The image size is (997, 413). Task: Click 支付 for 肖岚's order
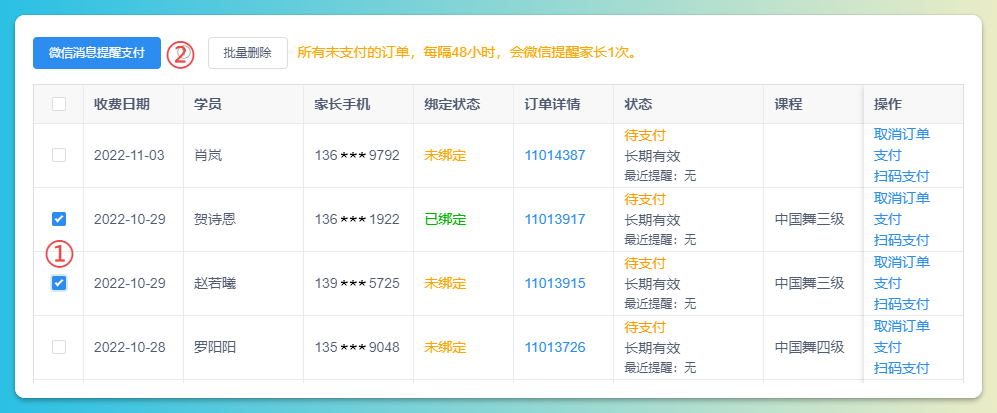(x=888, y=155)
